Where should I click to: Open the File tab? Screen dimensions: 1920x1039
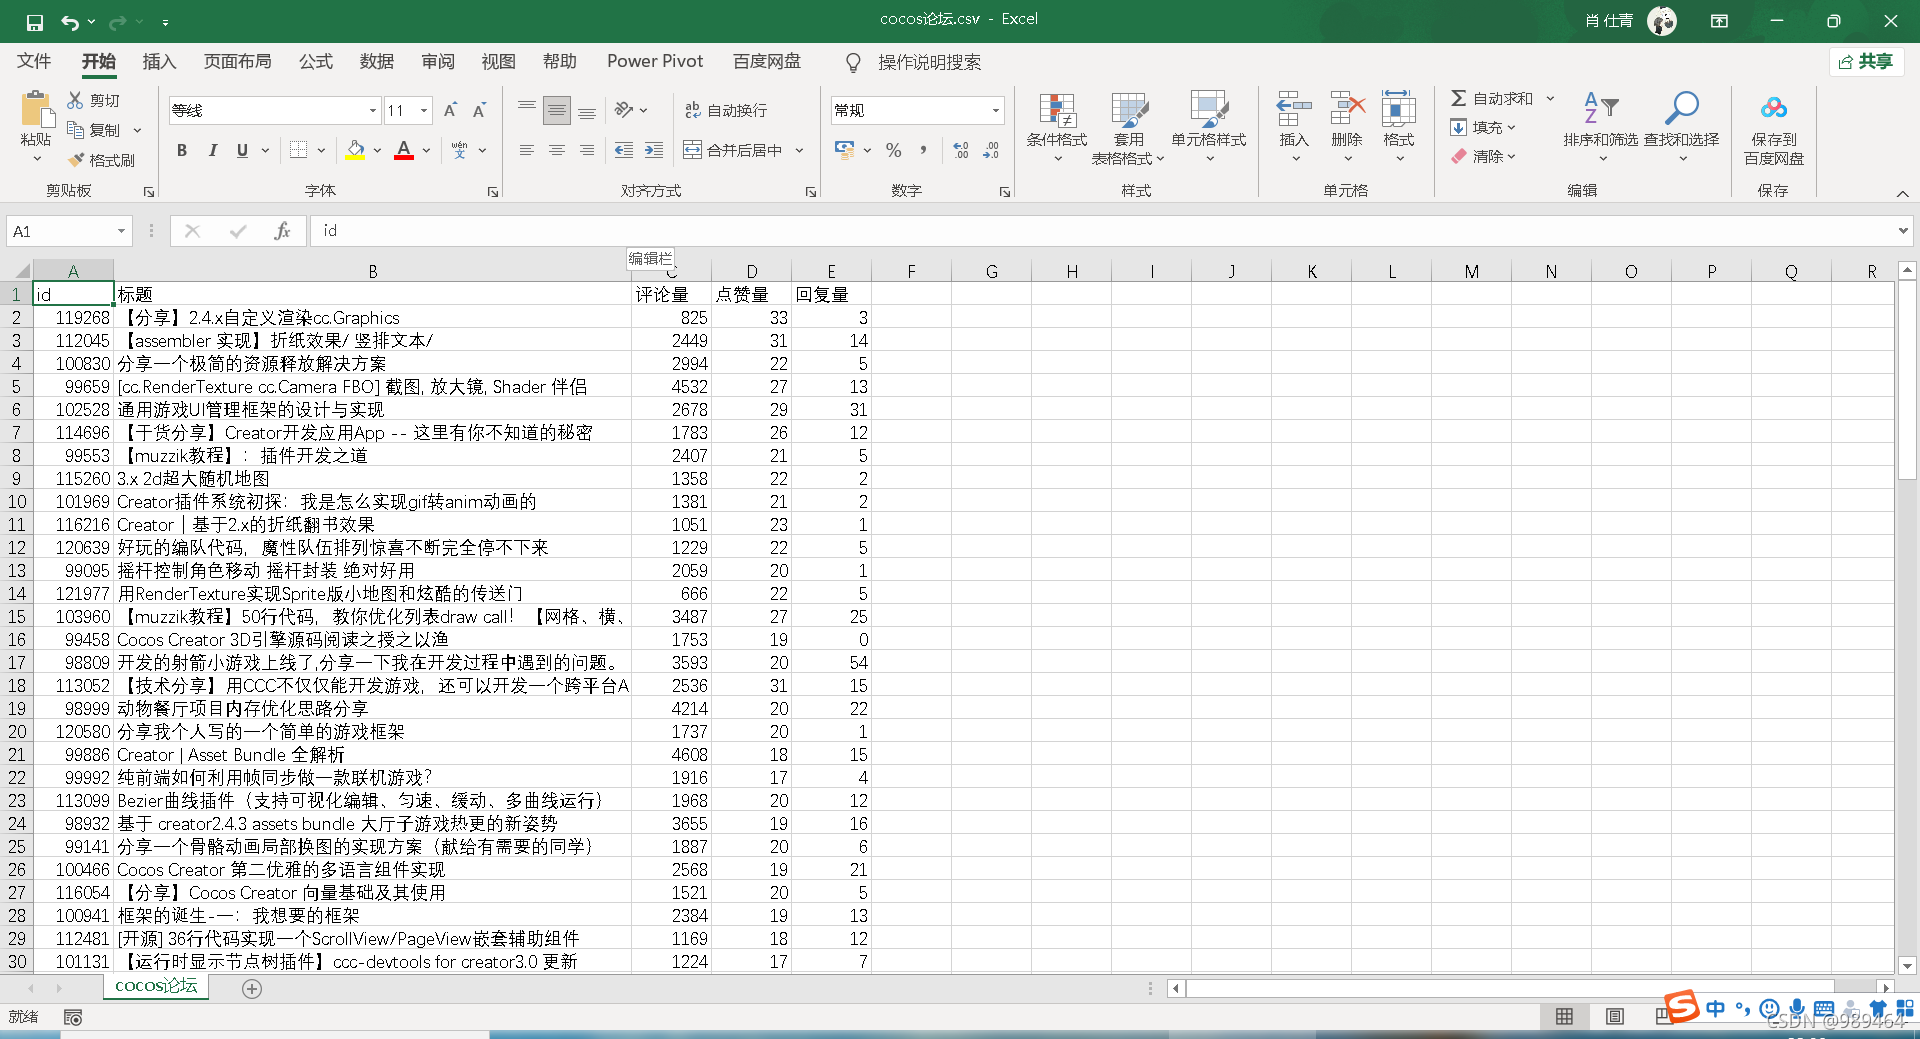click(x=34, y=61)
